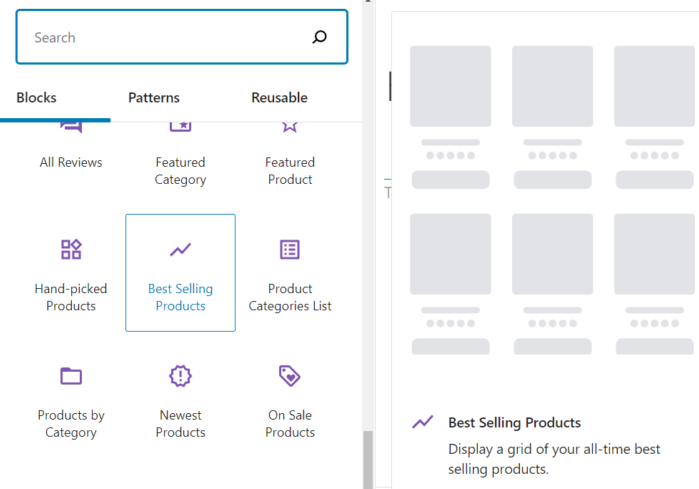Select the Best Selling Products block icon
This screenshot has width=699, height=489.
tap(180, 249)
